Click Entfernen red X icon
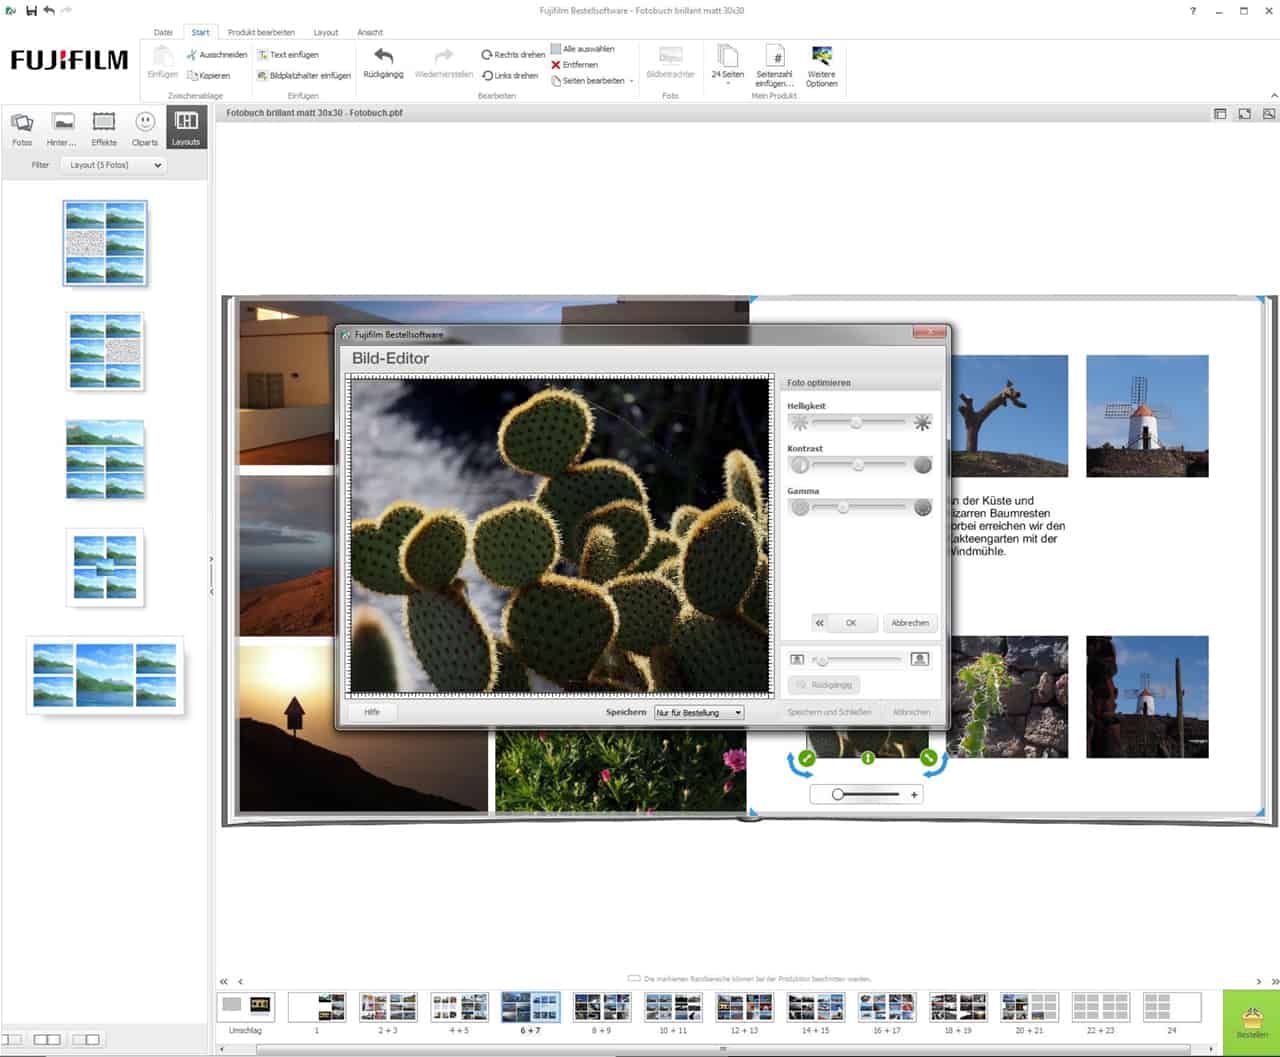Viewport: 1280px width, 1057px height. [x=556, y=65]
